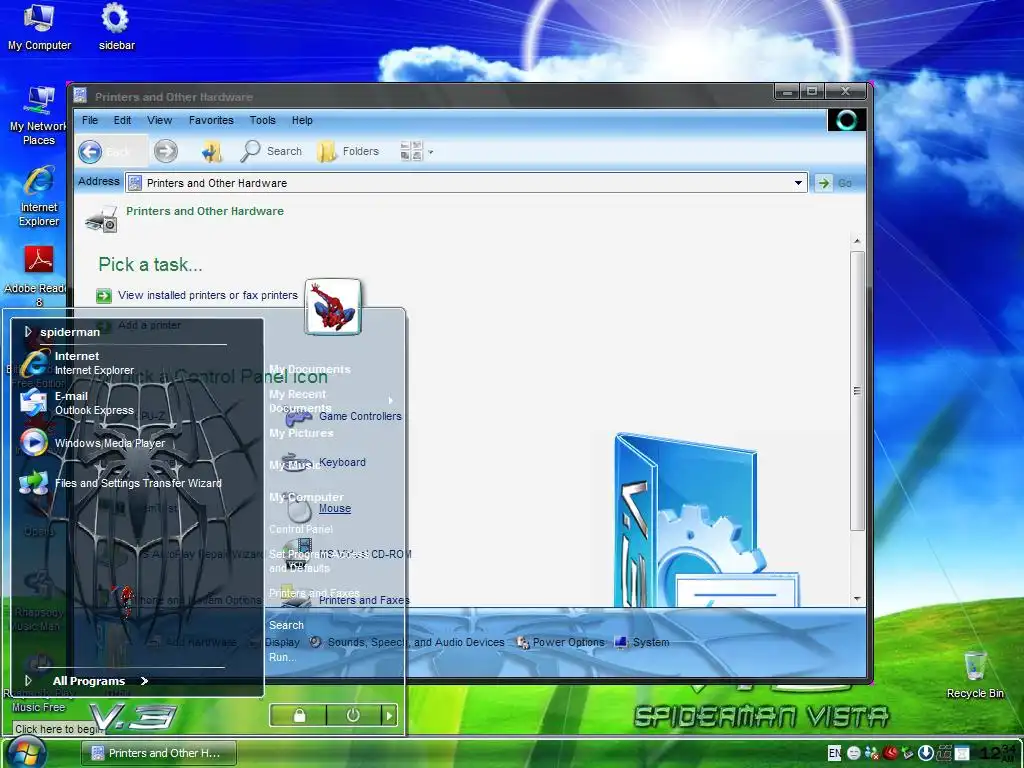1024x768 pixels.
Task: Expand All Programs in the Start menu
Action: pos(89,680)
